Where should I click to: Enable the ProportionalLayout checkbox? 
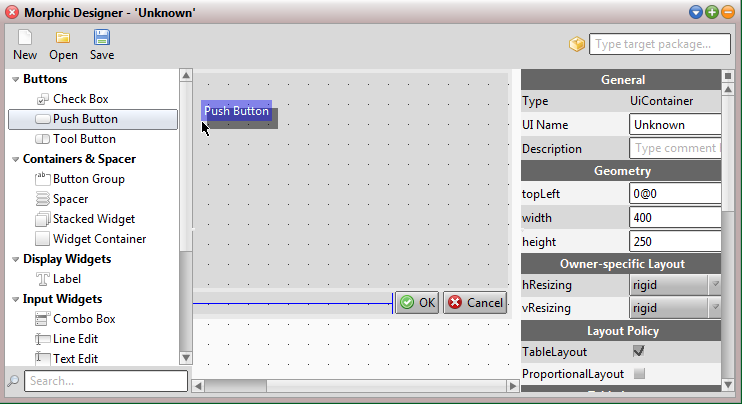click(639, 374)
